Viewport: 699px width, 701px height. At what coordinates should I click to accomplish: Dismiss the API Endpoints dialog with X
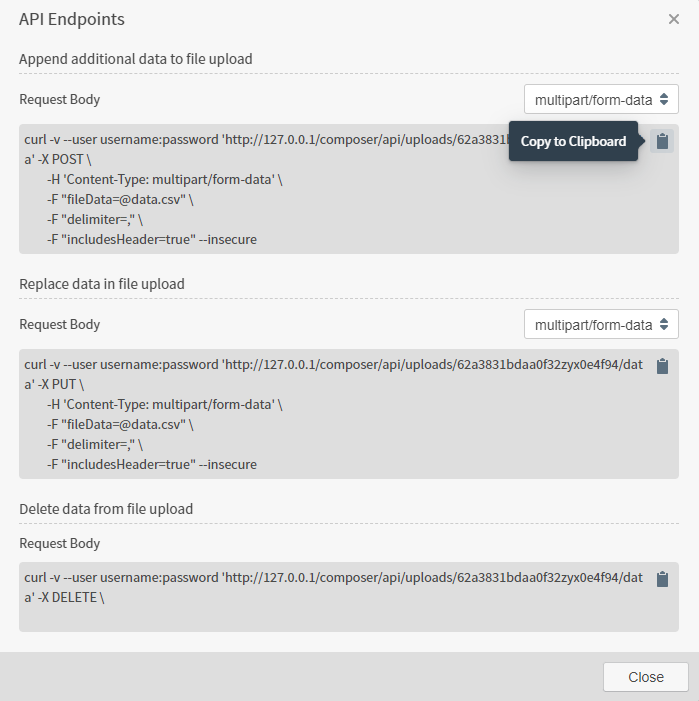pos(674,19)
